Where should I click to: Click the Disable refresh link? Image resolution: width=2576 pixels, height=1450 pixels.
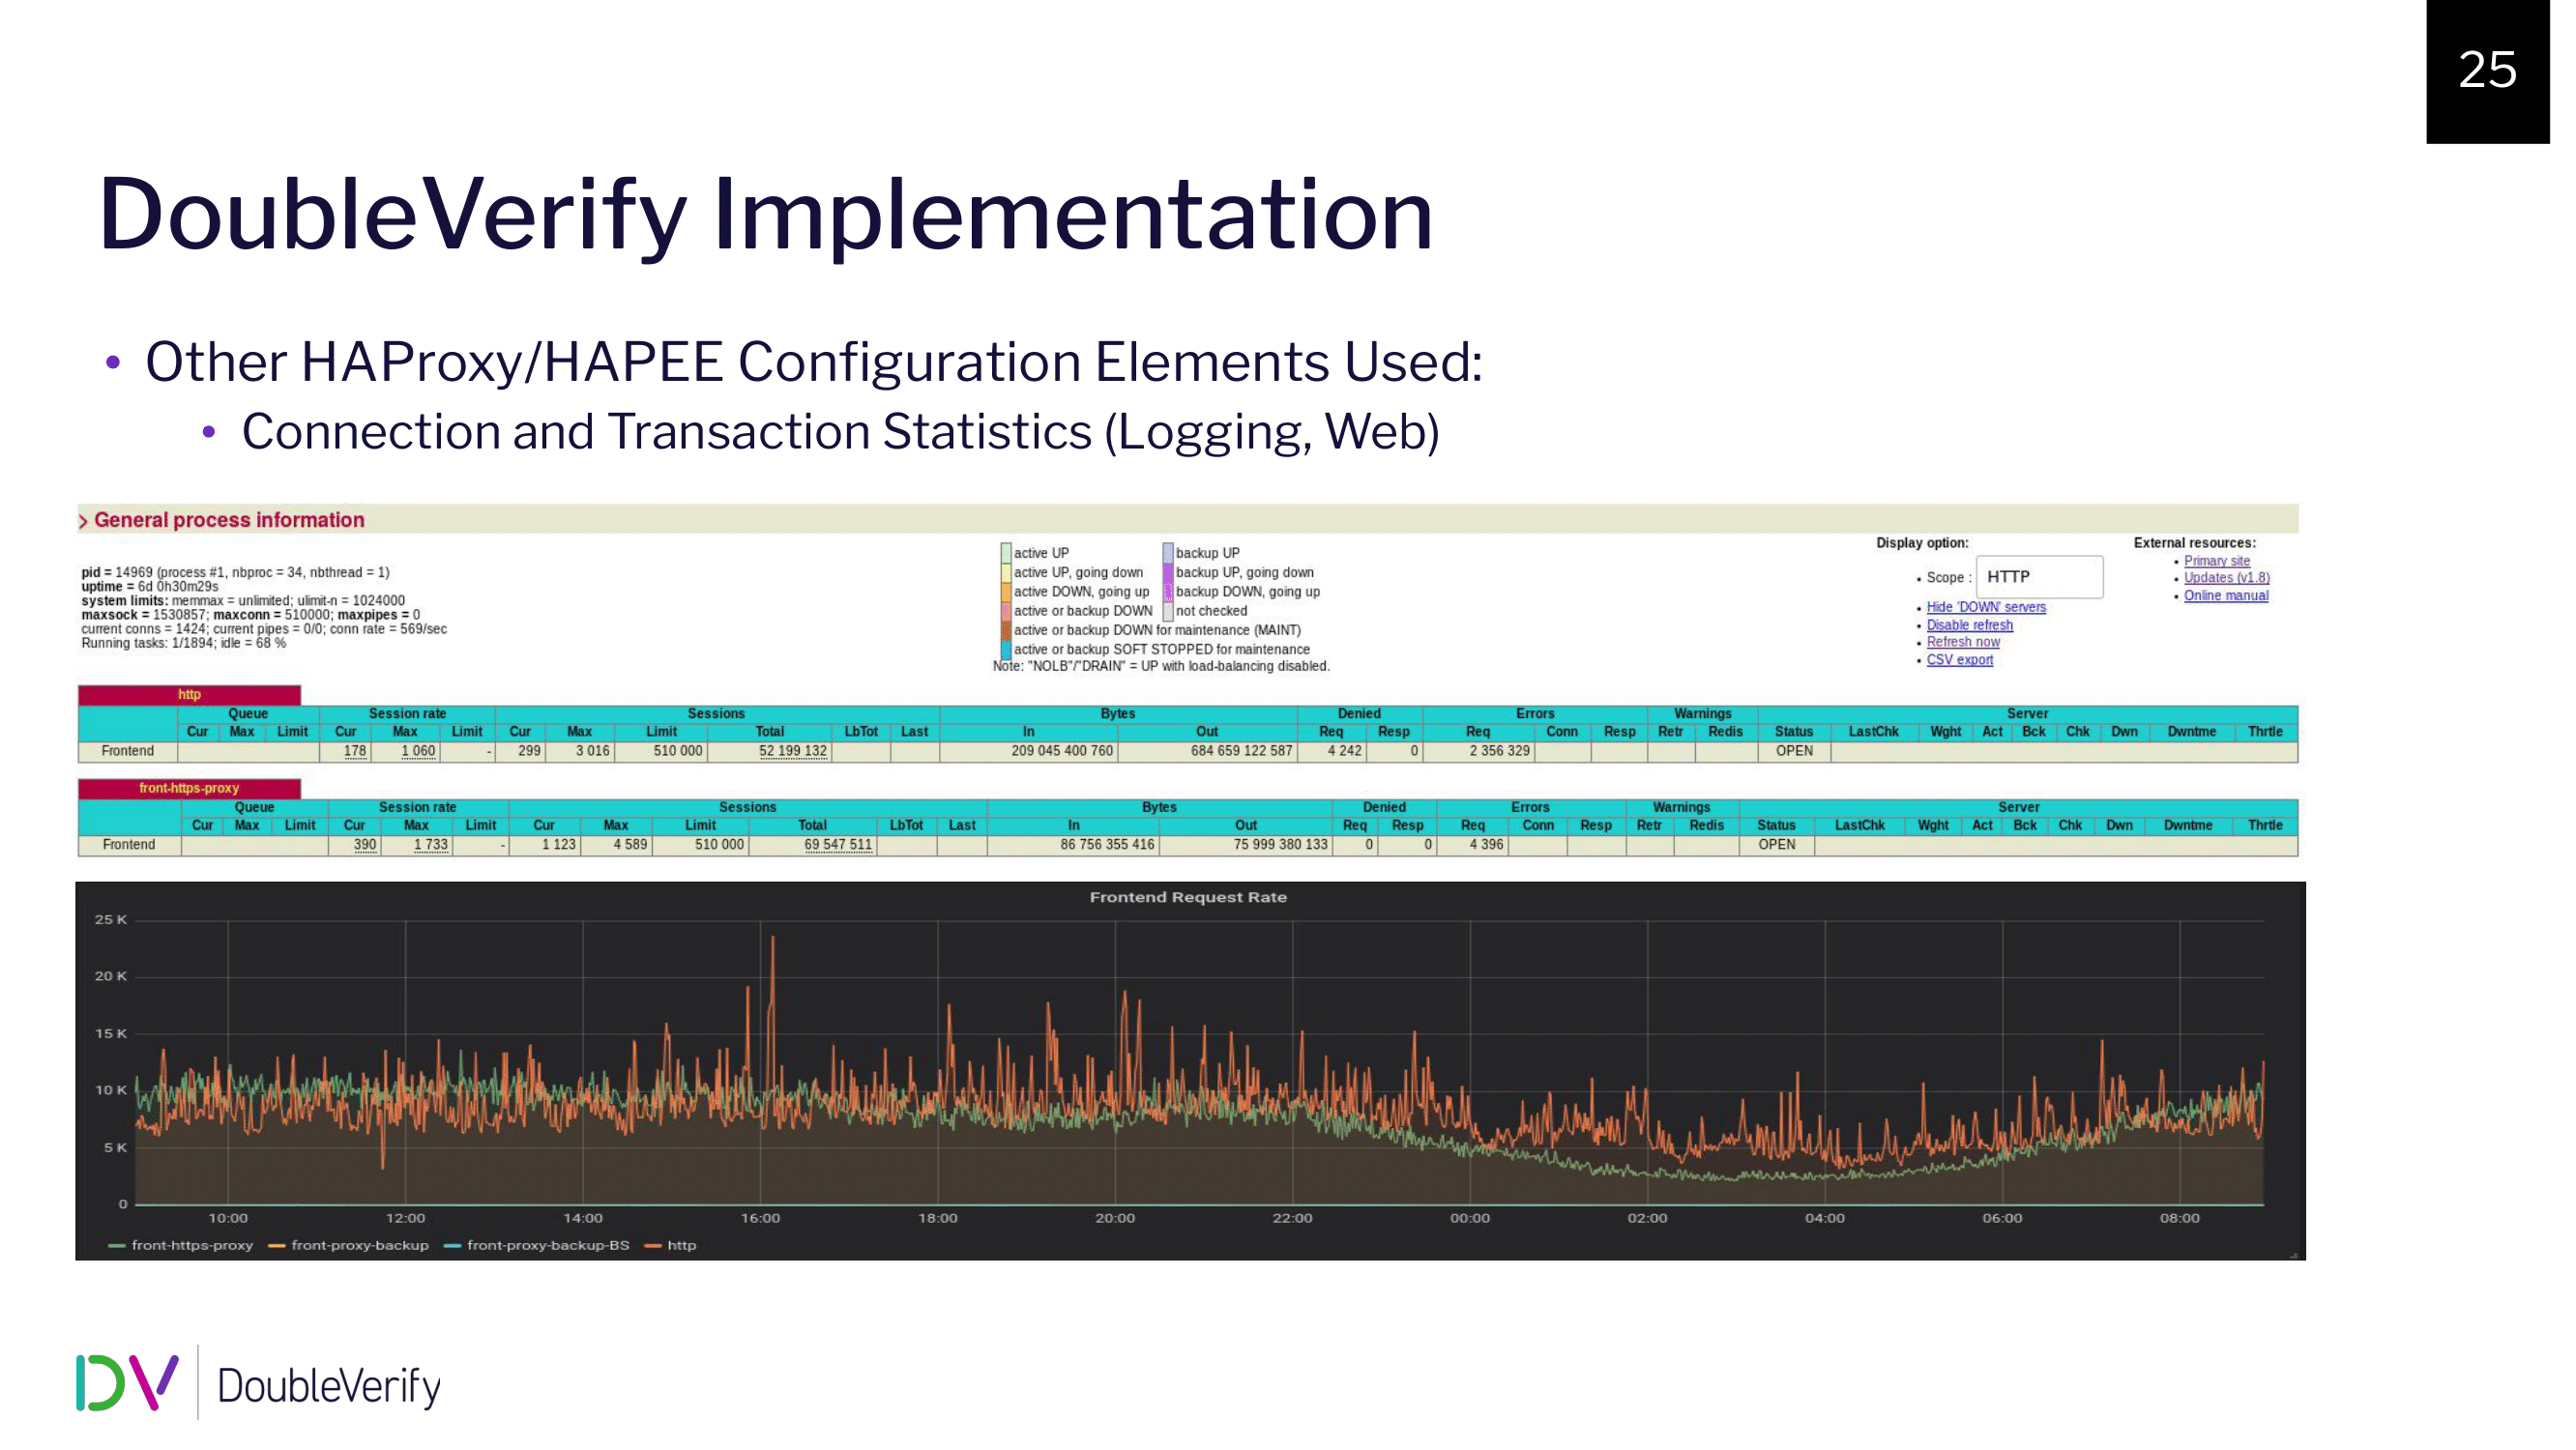(x=1969, y=626)
